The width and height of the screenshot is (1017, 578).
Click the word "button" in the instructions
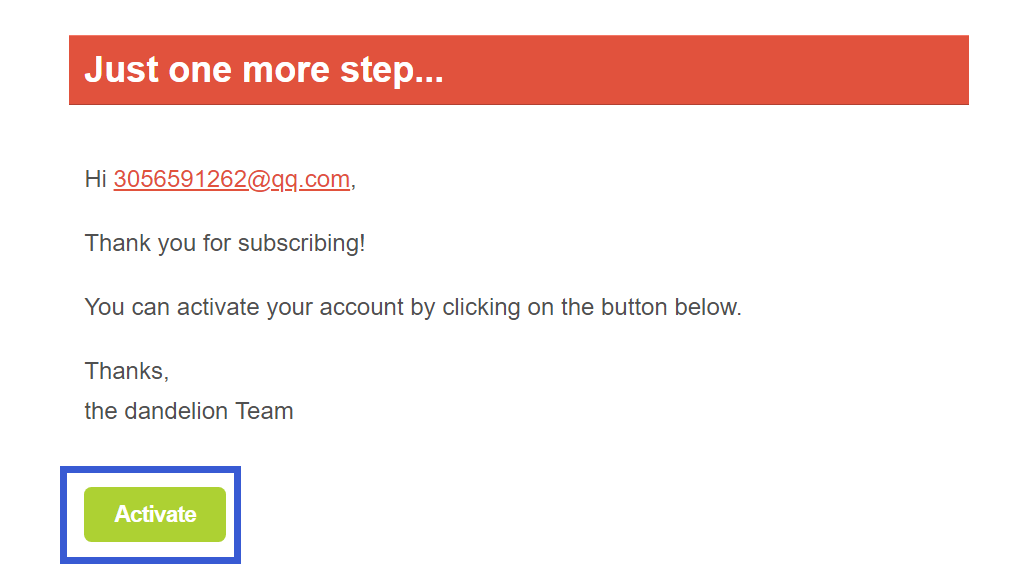pos(634,307)
